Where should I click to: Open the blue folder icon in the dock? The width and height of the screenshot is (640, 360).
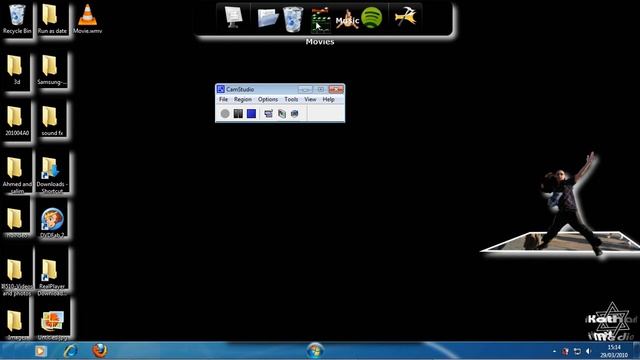point(268,18)
